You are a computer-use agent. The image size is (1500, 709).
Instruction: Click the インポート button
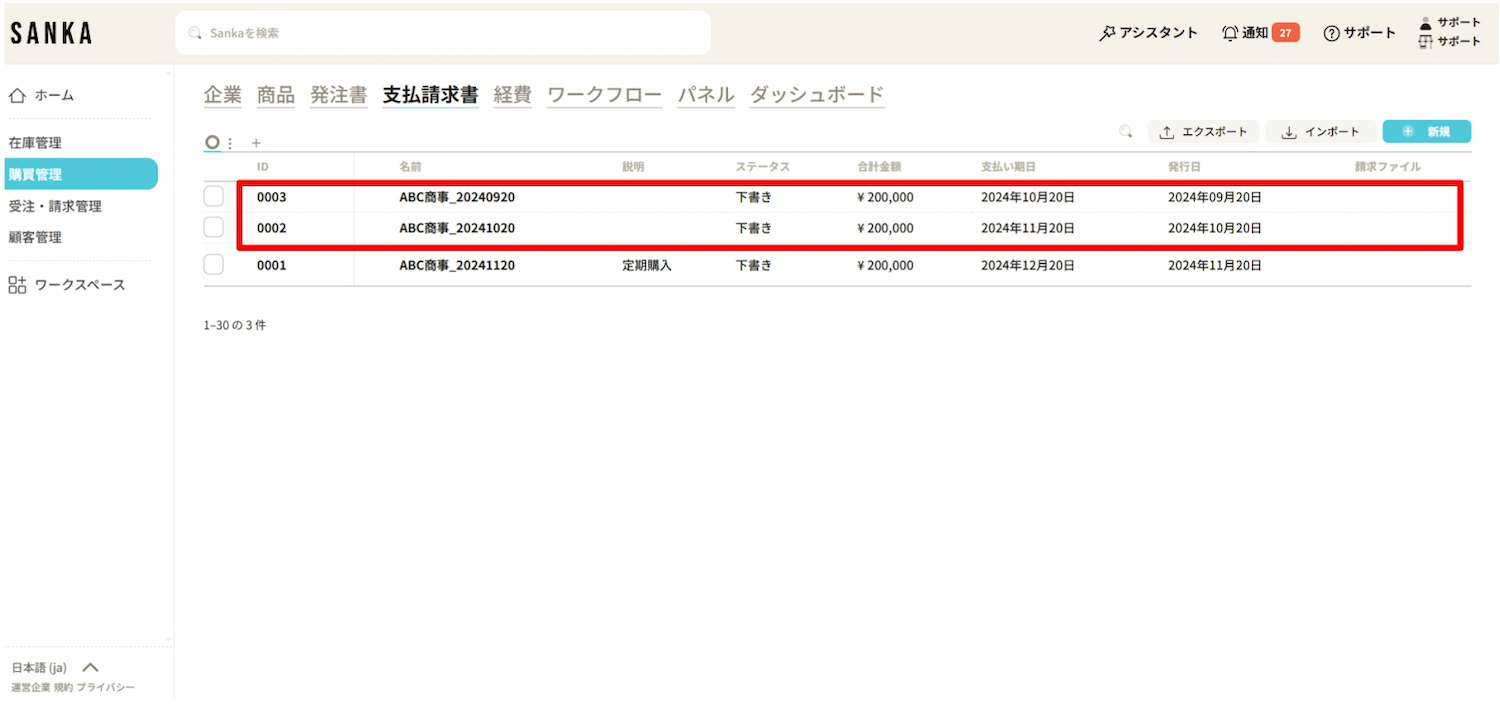(x=1320, y=132)
